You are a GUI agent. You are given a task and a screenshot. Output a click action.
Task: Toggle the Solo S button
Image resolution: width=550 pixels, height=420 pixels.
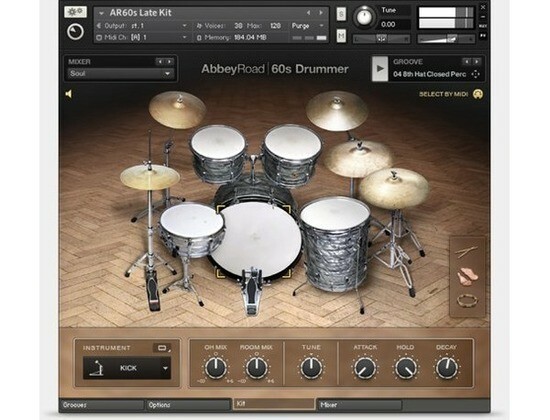[x=341, y=14]
